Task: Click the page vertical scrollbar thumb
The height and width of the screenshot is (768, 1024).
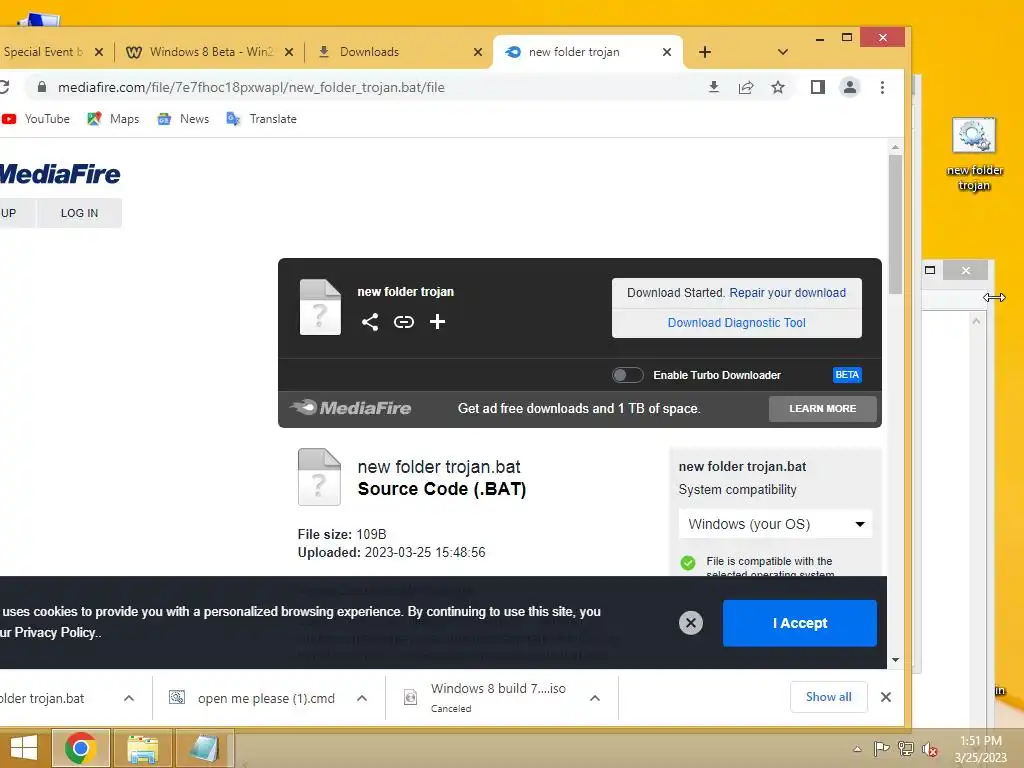Action: click(x=895, y=223)
